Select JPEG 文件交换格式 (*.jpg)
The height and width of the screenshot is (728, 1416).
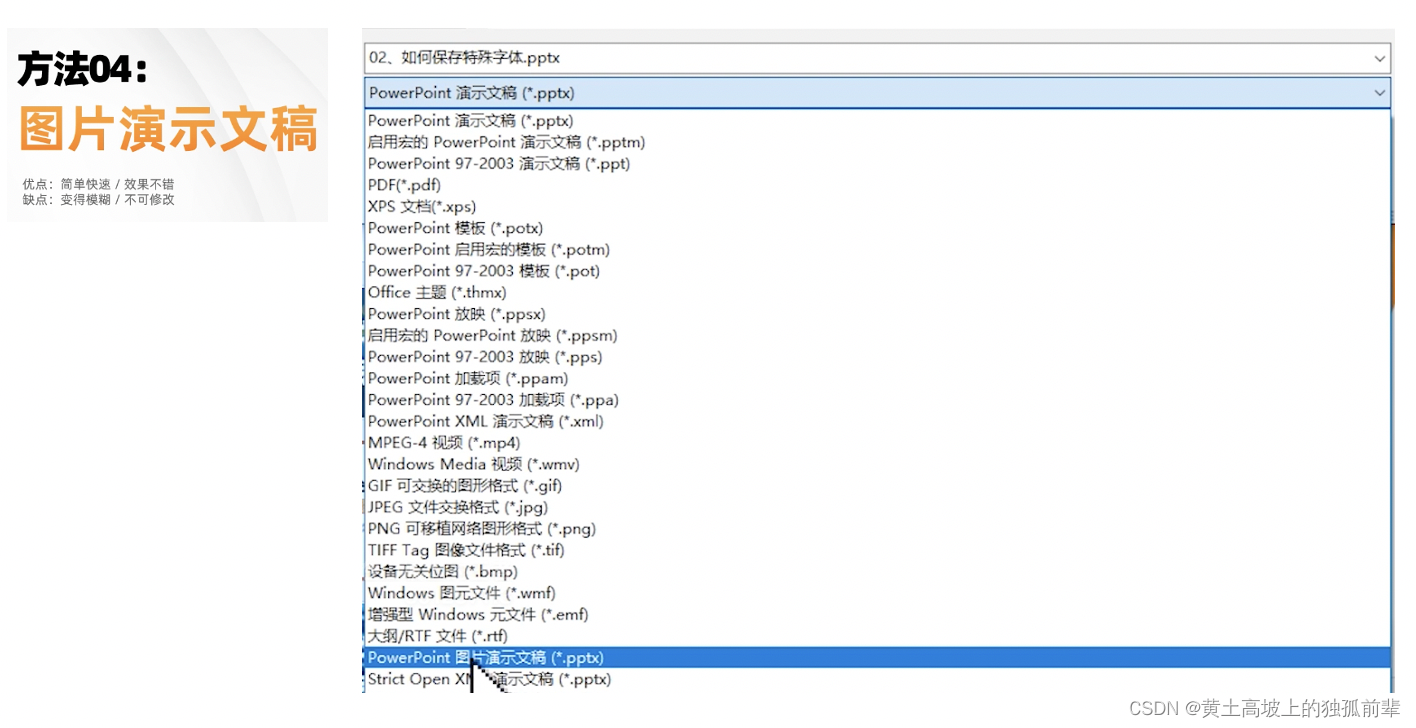[x=877, y=507]
